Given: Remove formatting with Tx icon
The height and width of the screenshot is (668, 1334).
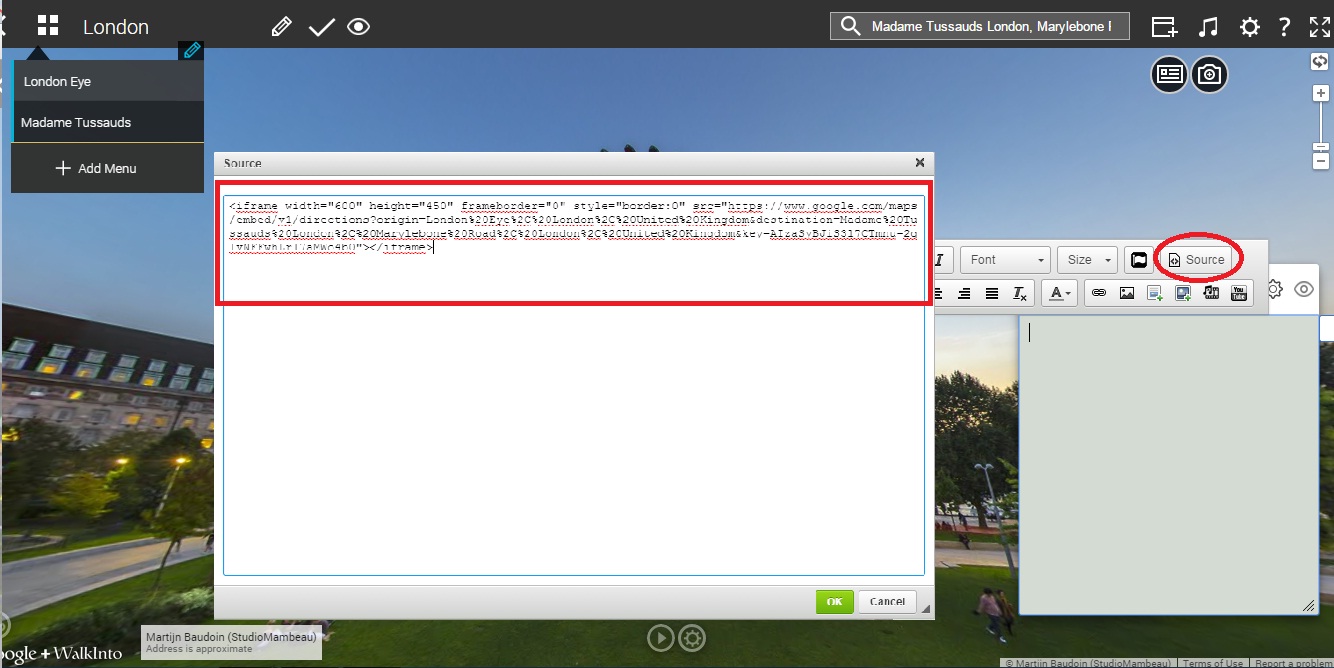Looking at the screenshot, I should pyautogui.click(x=1020, y=293).
